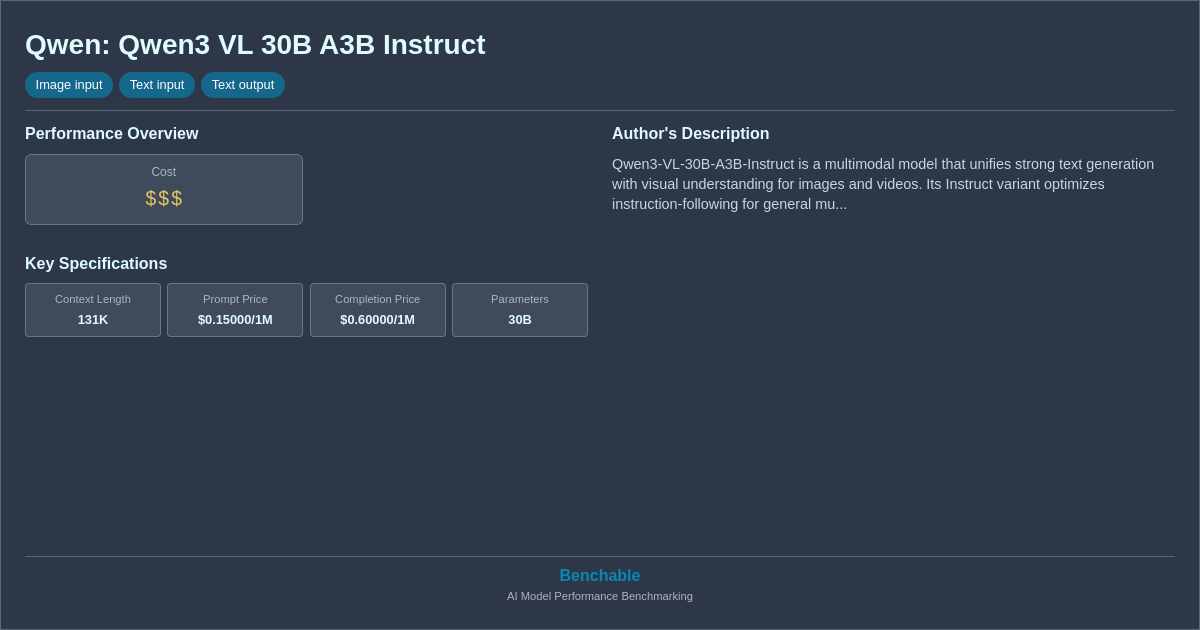Click the Image input capability badge

click(68, 85)
